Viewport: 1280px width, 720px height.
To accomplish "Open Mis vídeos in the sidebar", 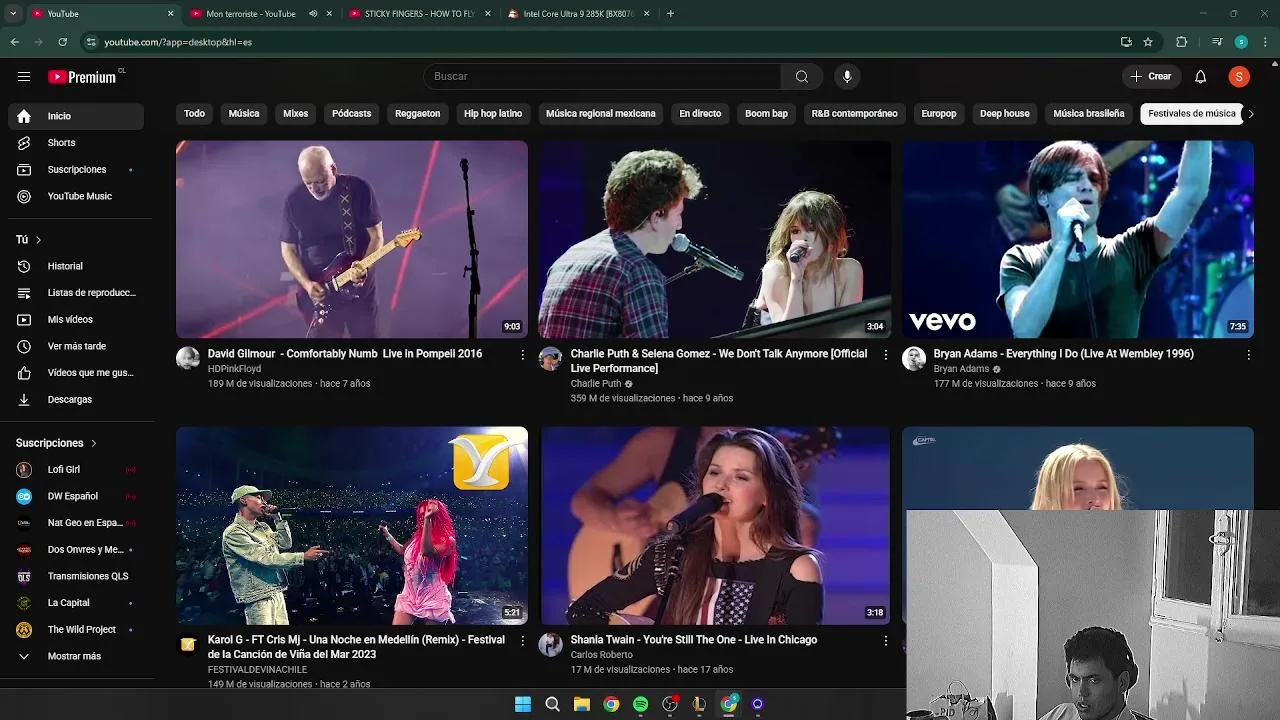I will 76,319.
